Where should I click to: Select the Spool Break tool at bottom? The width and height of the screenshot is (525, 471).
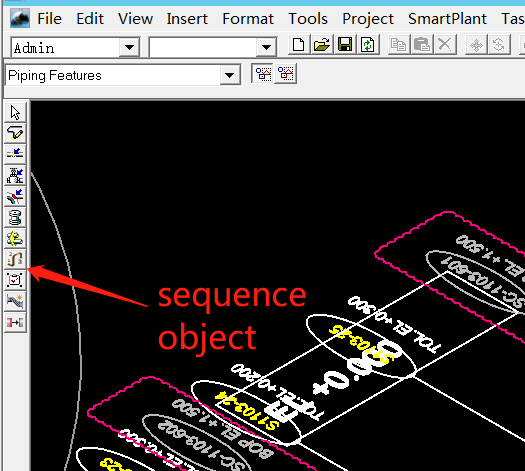pos(15,322)
